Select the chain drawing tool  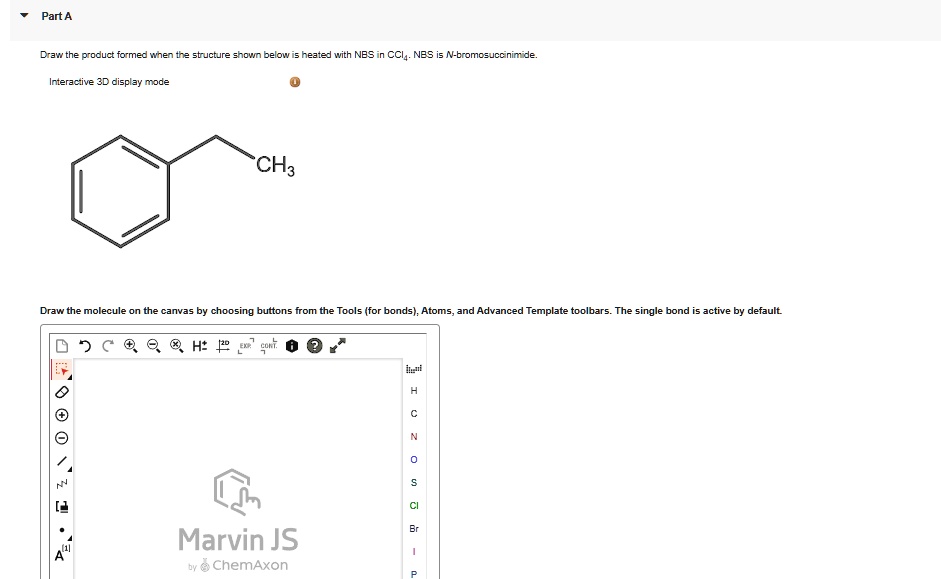pyautogui.click(x=61, y=484)
